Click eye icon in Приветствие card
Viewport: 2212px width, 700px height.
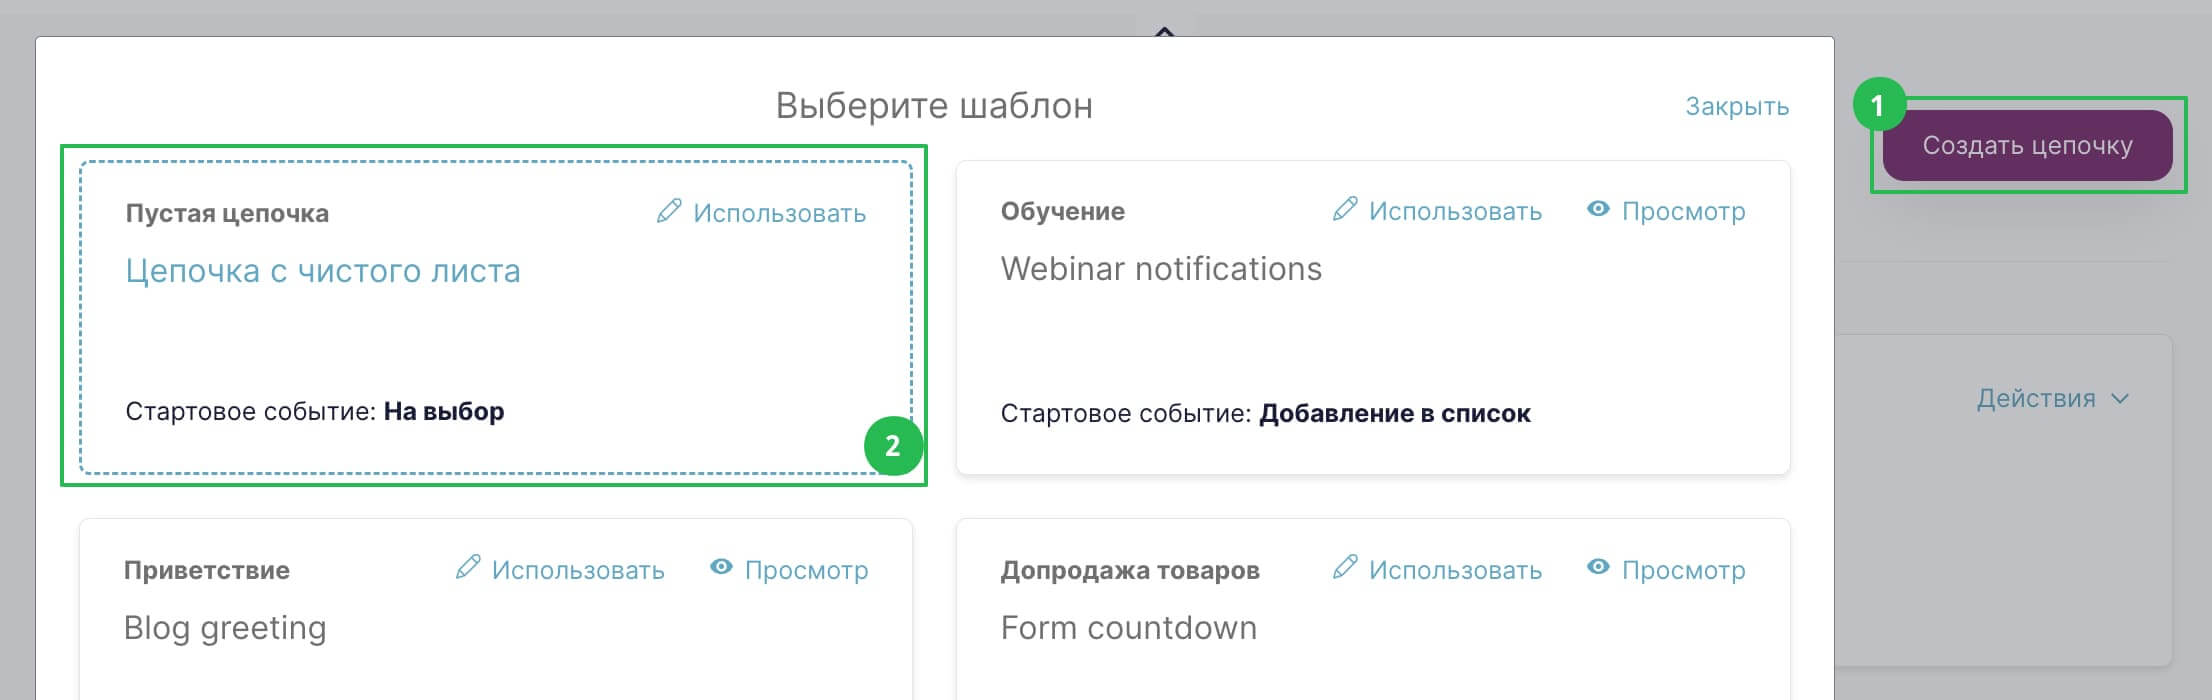coord(721,567)
